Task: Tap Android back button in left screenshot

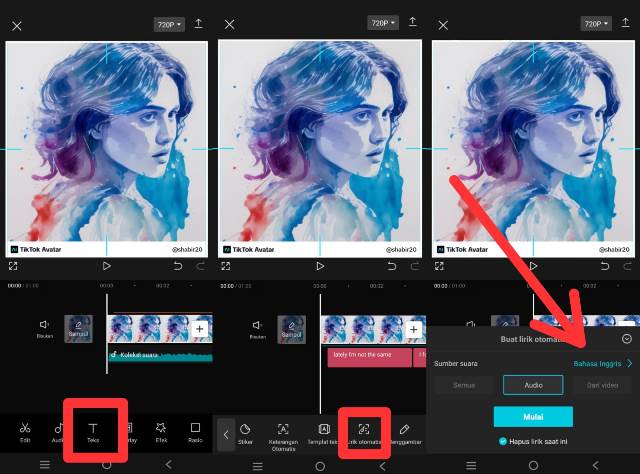Action: (x=169, y=464)
